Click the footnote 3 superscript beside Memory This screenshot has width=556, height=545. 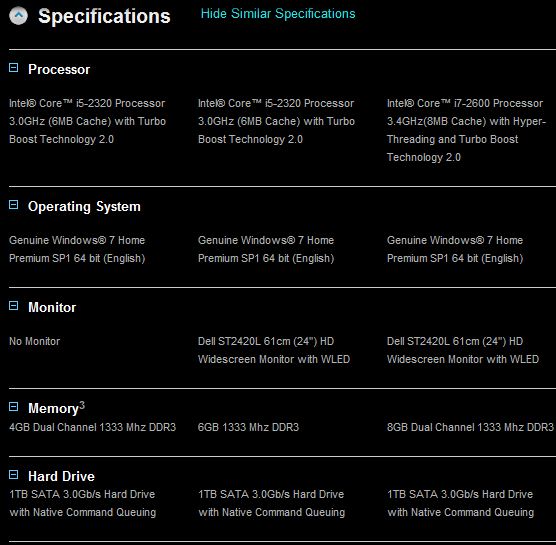tap(82, 405)
